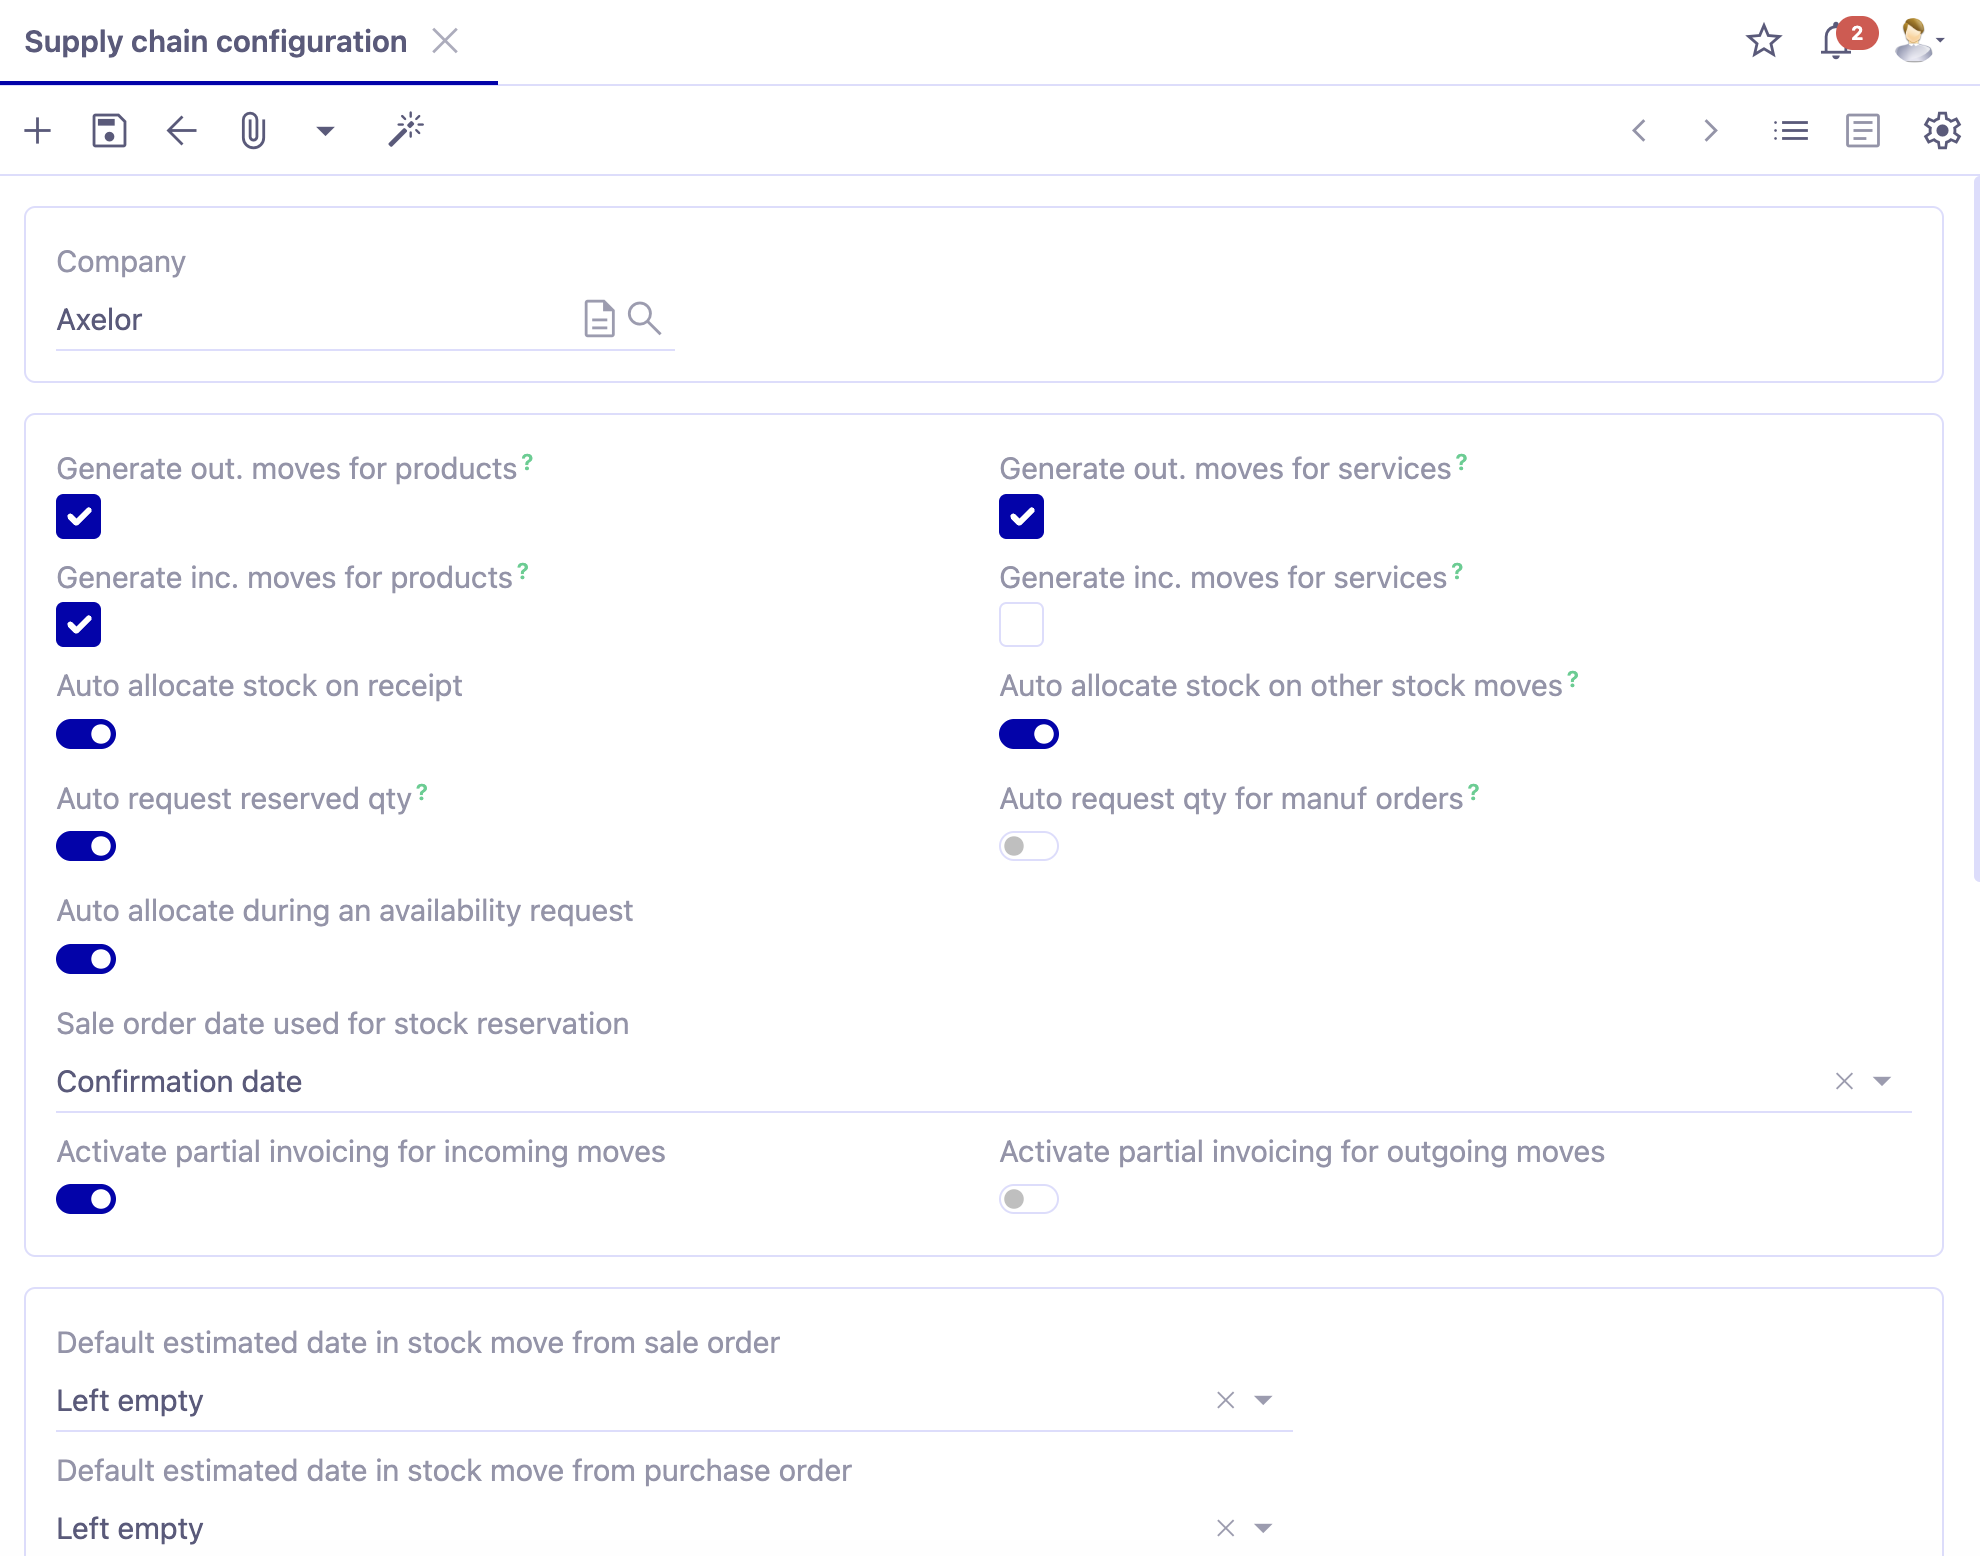
Task: Open the settings gear in the toolbar
Action: point(1941,130)
